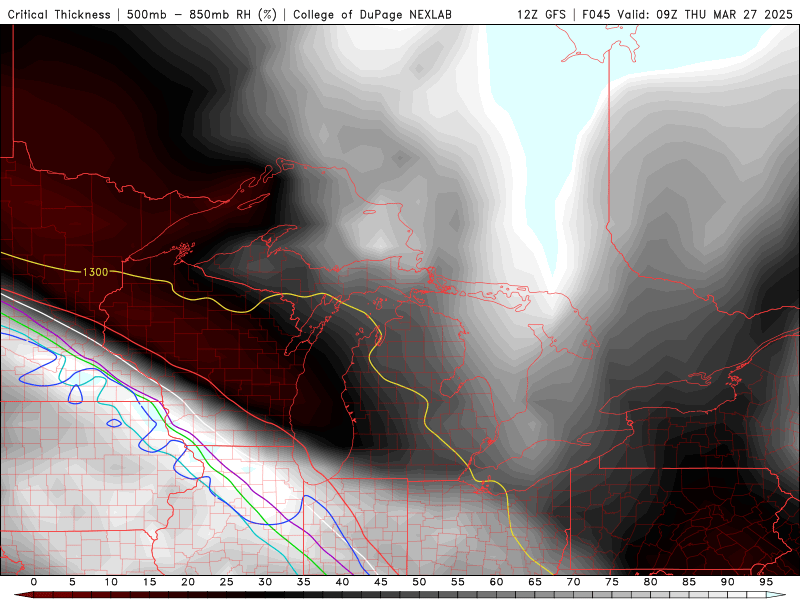Screen dimensions: 800x600
Task: Click the 80 value on color scale
Action: pyautogui.click(x=650, y=582)
